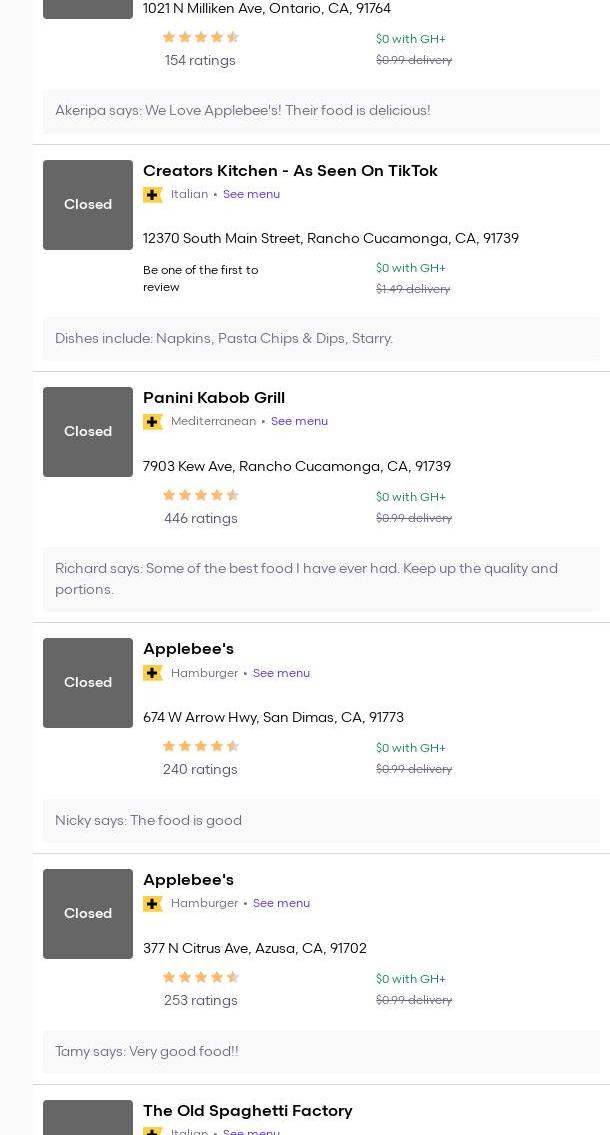Click the star rating above 154 ratings
The image size is (610, 1135).
pyautogui.click(x=201, y=38)
